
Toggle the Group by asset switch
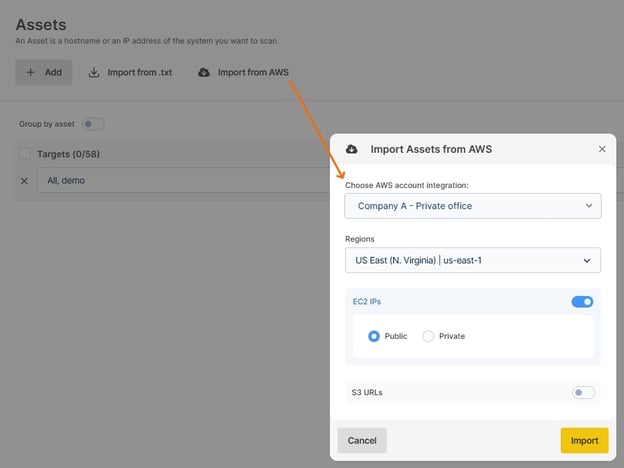(92, 124)
